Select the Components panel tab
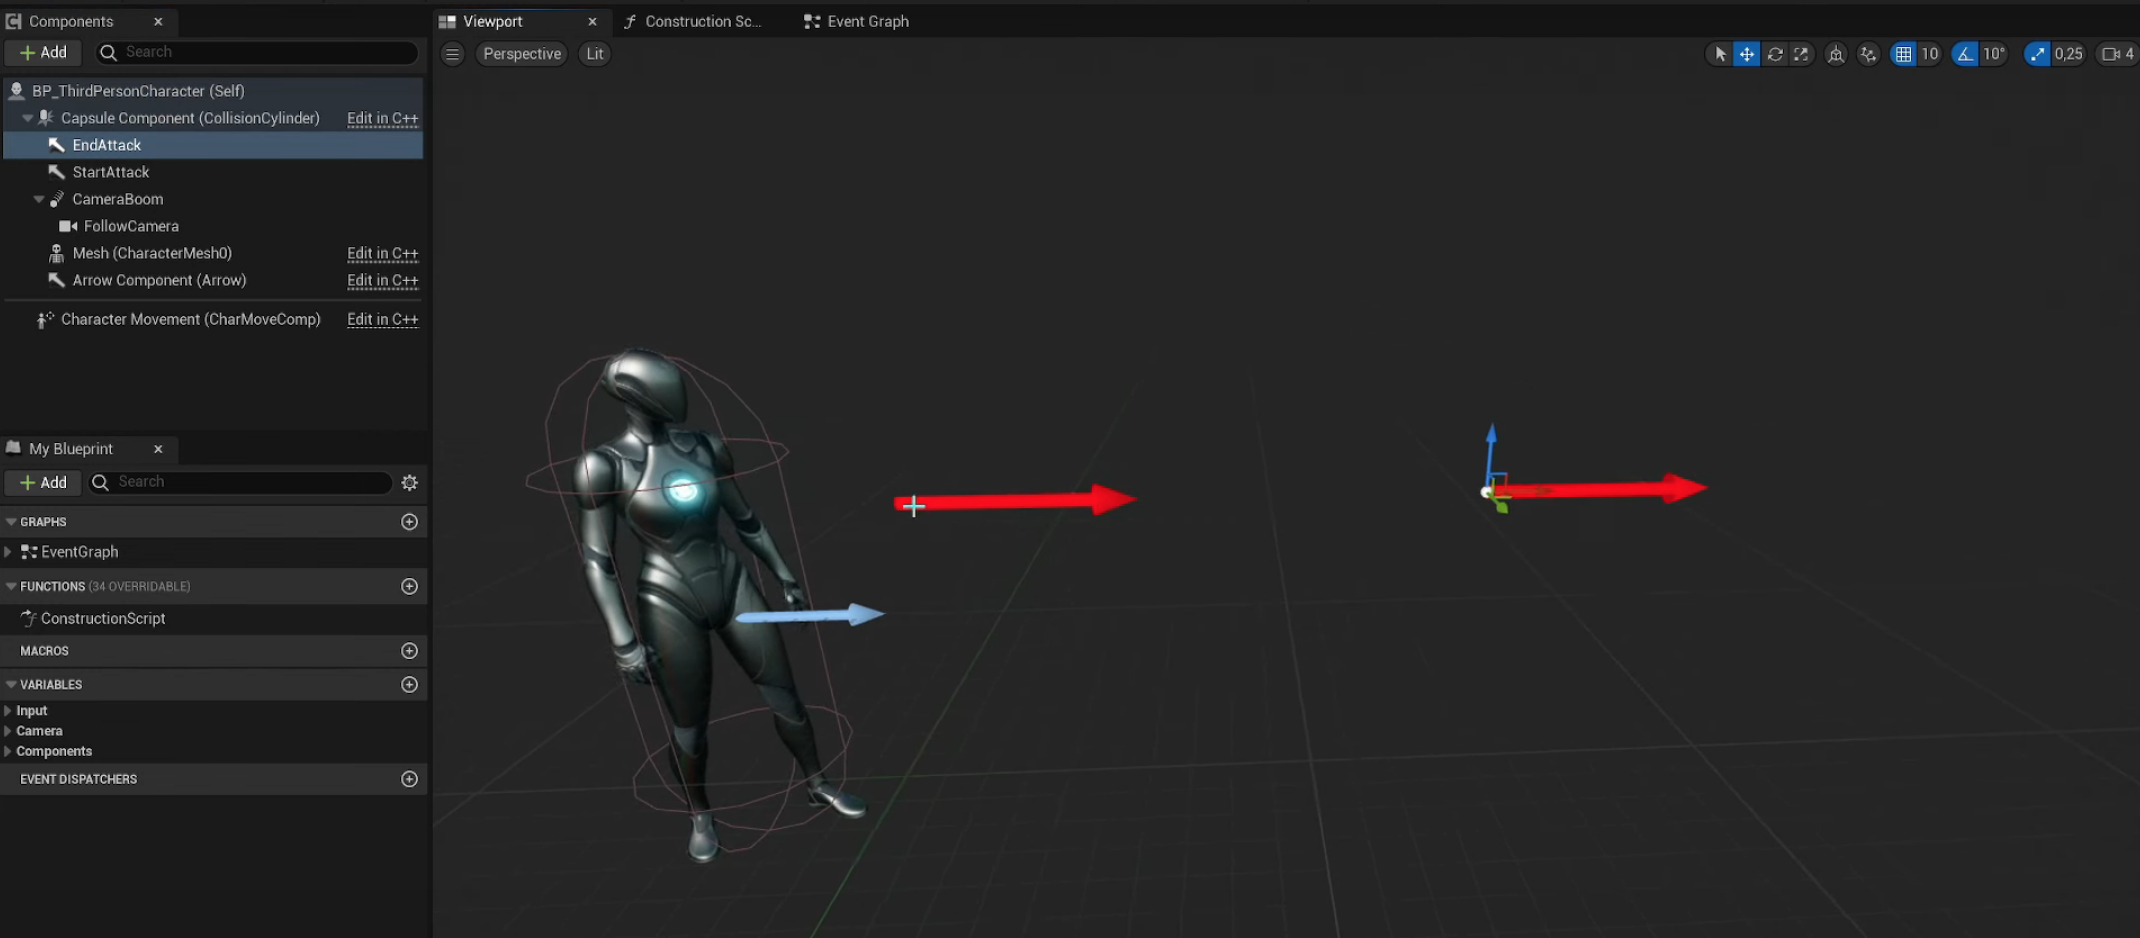 pyautogui.click(x=71, y=21)
